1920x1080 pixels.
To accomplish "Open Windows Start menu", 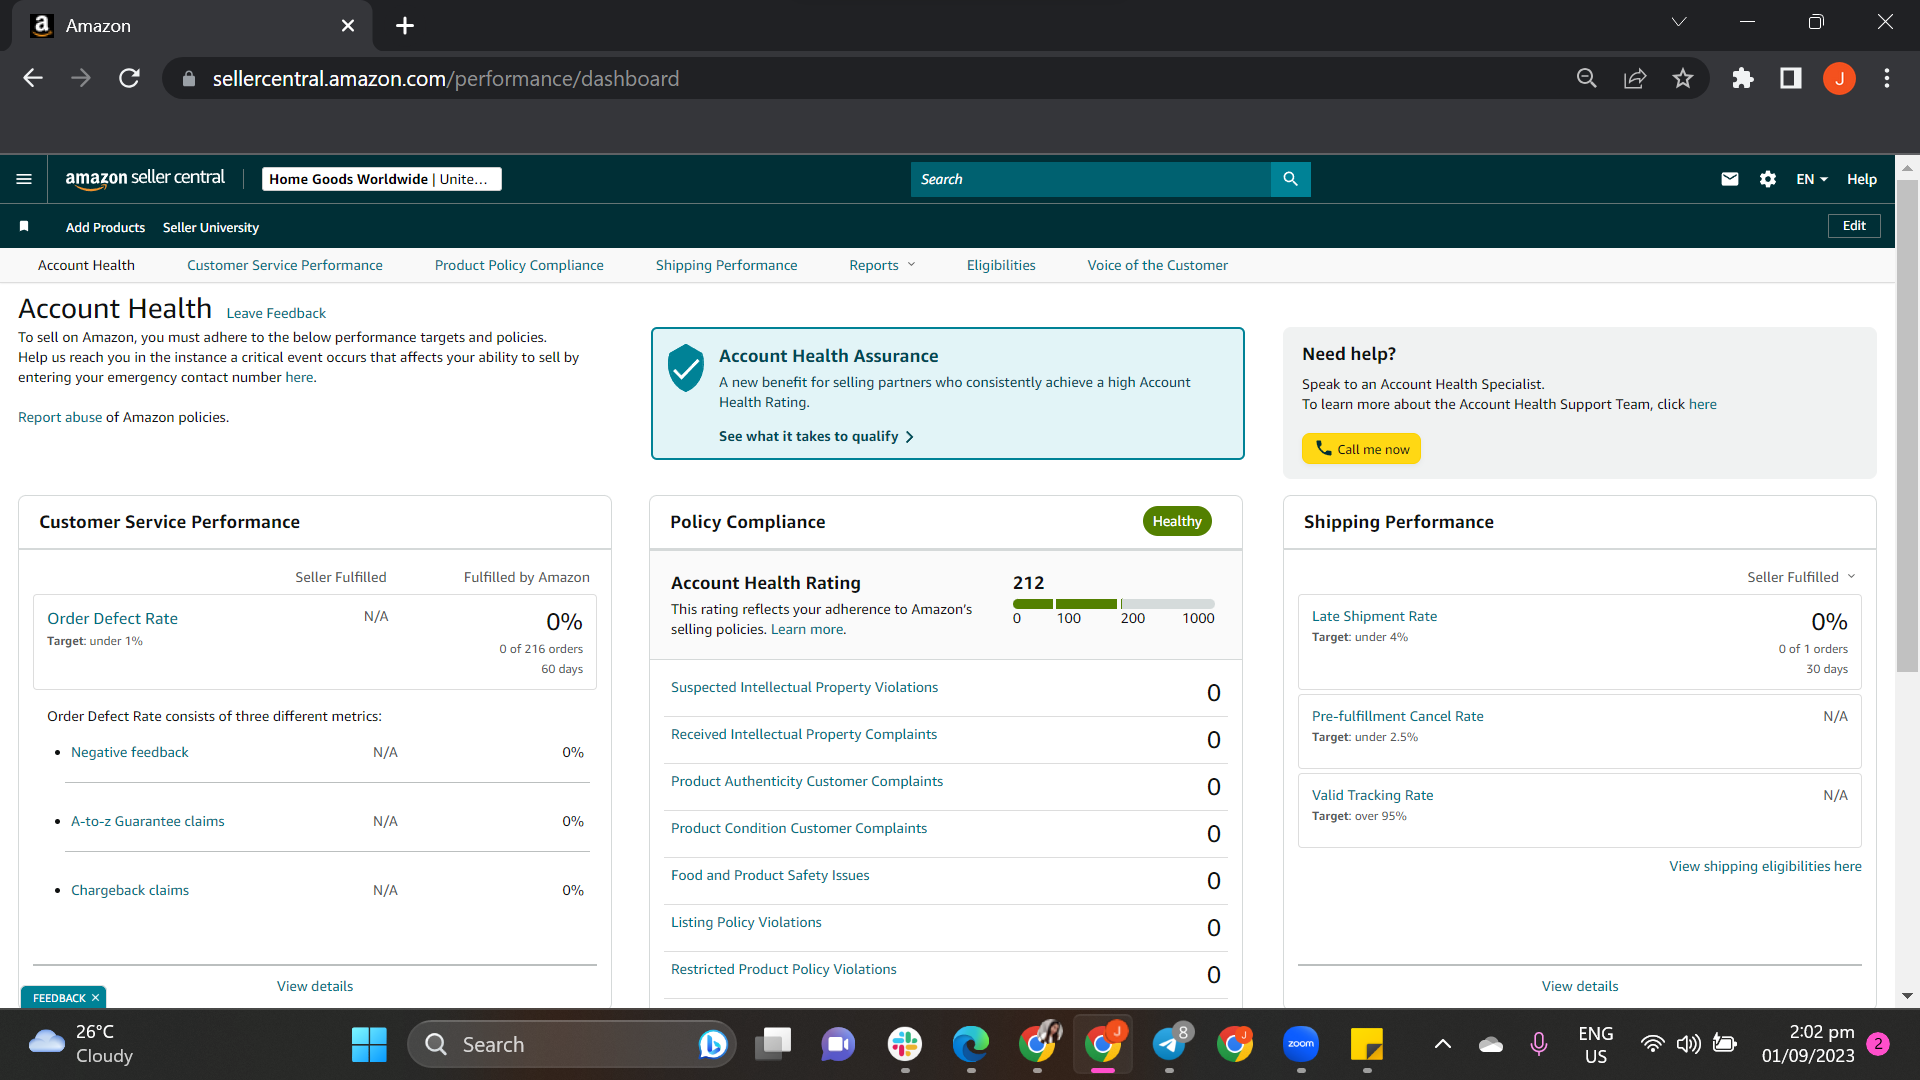I will click(x=369, y=1045).
